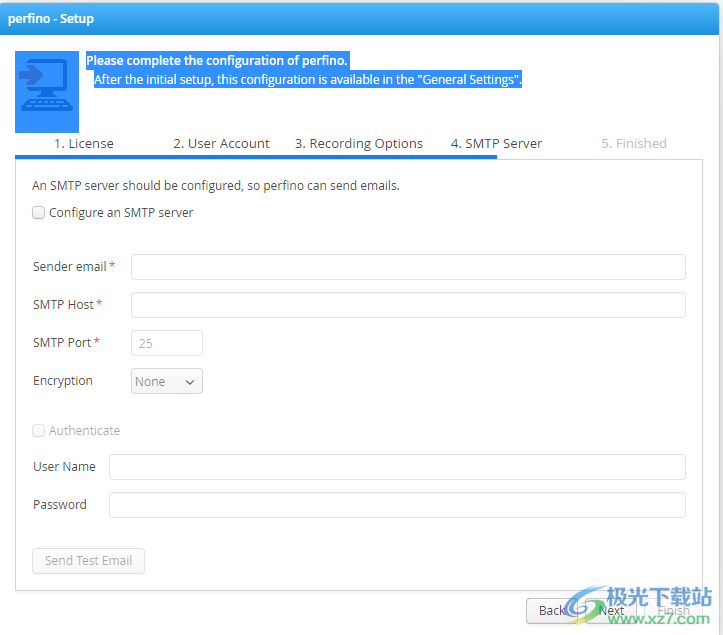The image size is (723, 635).
Task: Click the 'SMTP Host' label
Action: coord(63,305)
